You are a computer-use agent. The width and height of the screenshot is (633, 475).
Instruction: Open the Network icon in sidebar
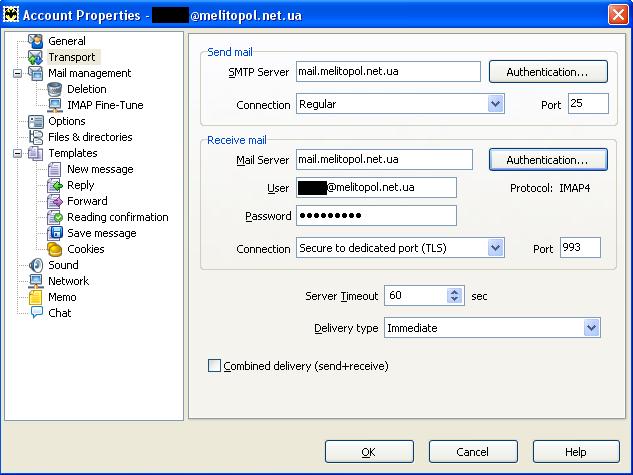pyautogui.click(x=36, y=281)
